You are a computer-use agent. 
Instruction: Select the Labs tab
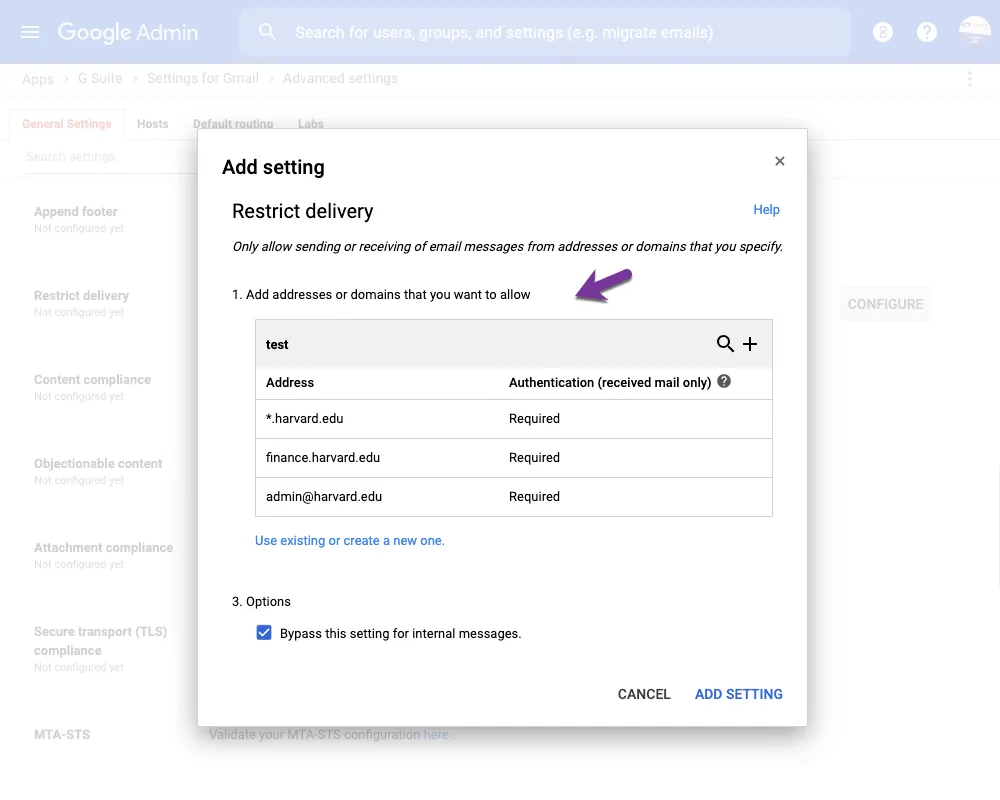[310, 123]
